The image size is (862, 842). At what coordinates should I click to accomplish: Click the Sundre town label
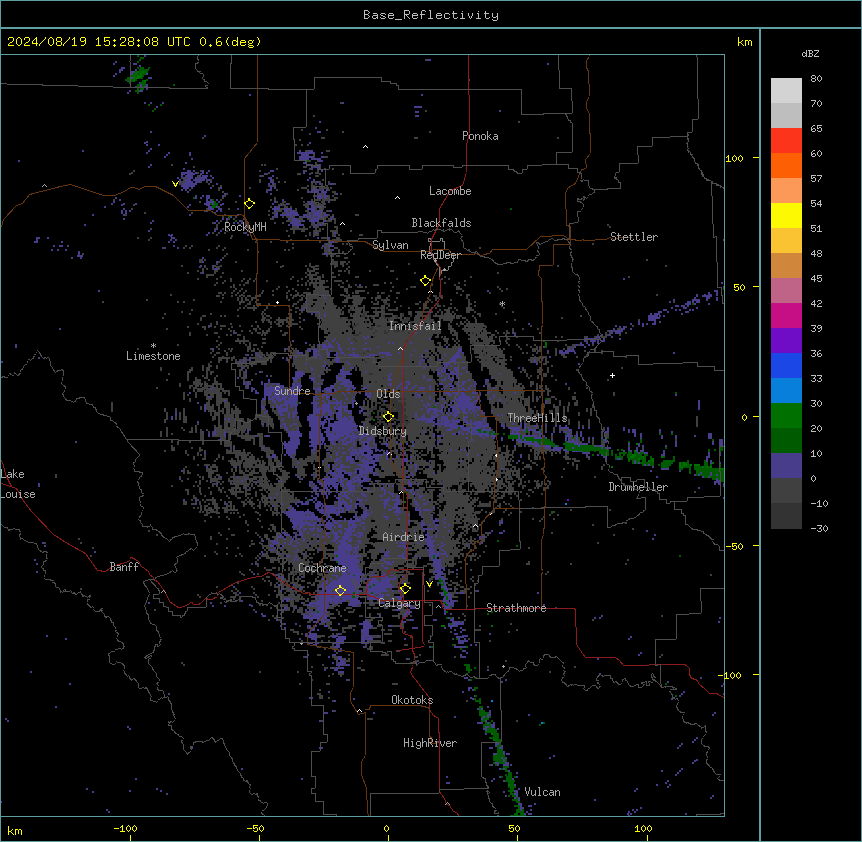292,391
